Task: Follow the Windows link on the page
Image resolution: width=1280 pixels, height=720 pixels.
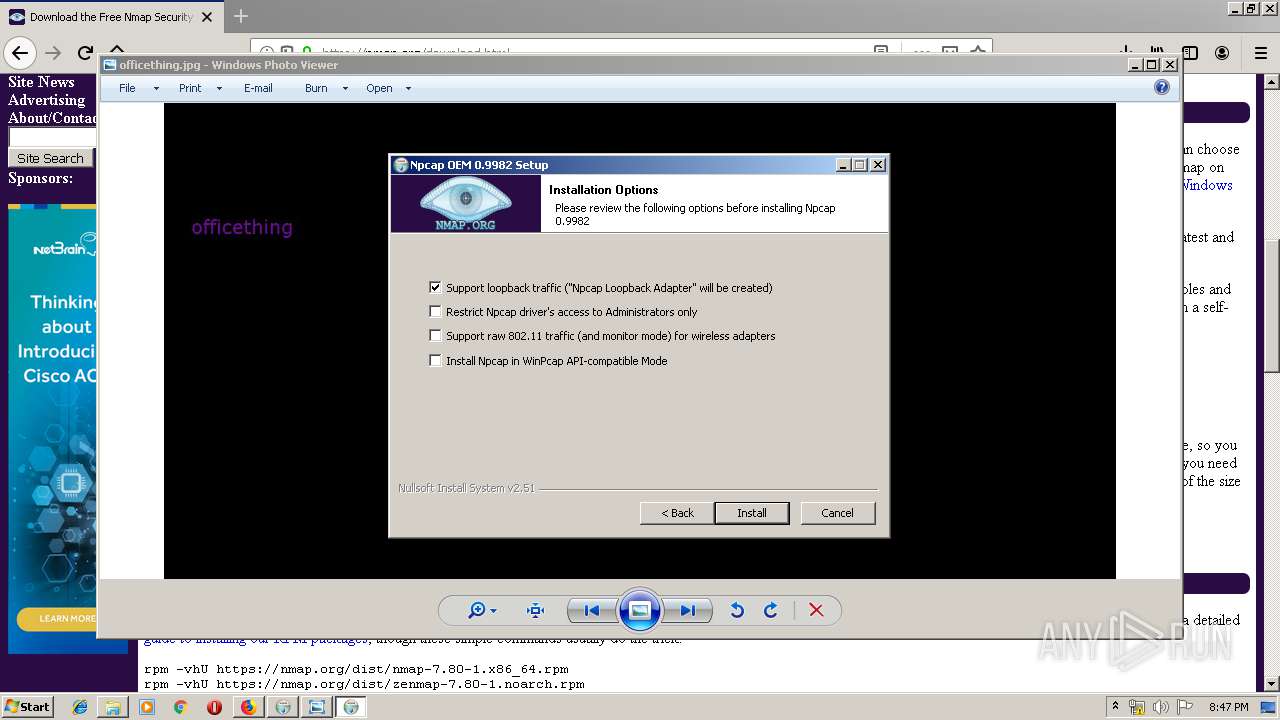Action: coord(1207,185)
